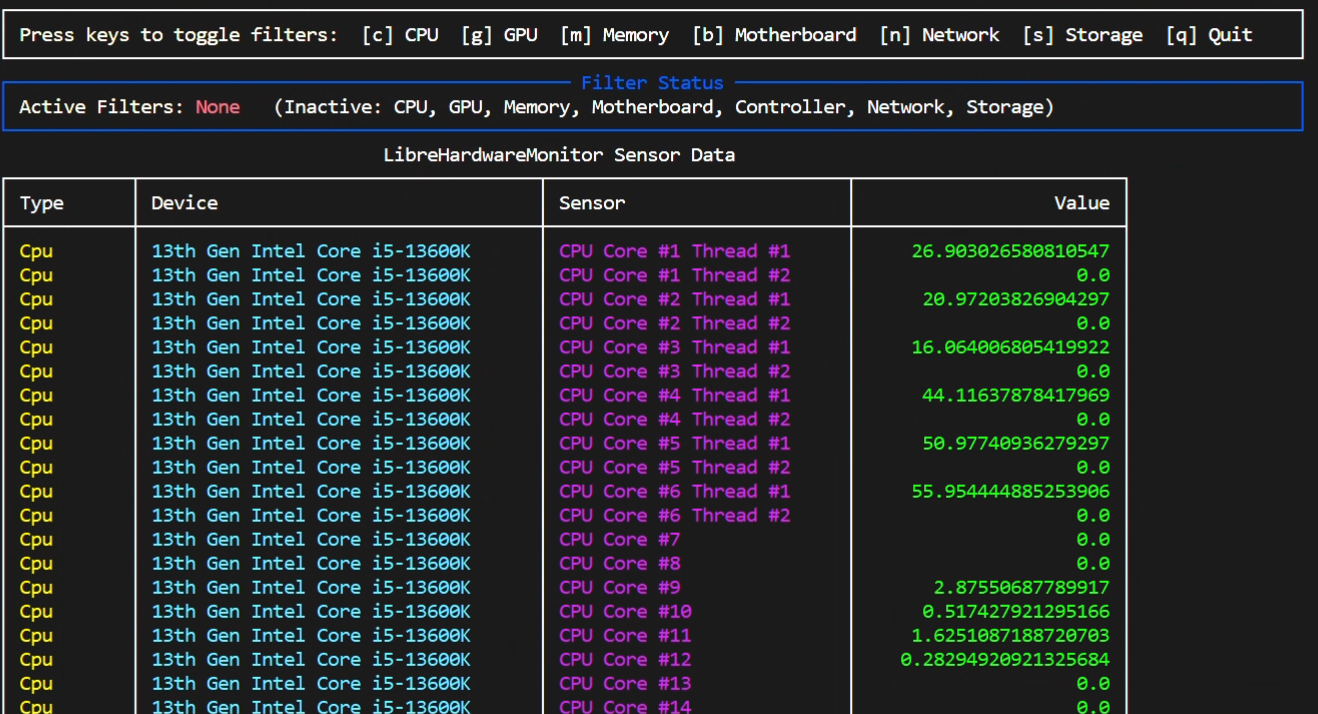Click value 16.064006805419922
This screenshot has height=714, width=1318.
1011,347
